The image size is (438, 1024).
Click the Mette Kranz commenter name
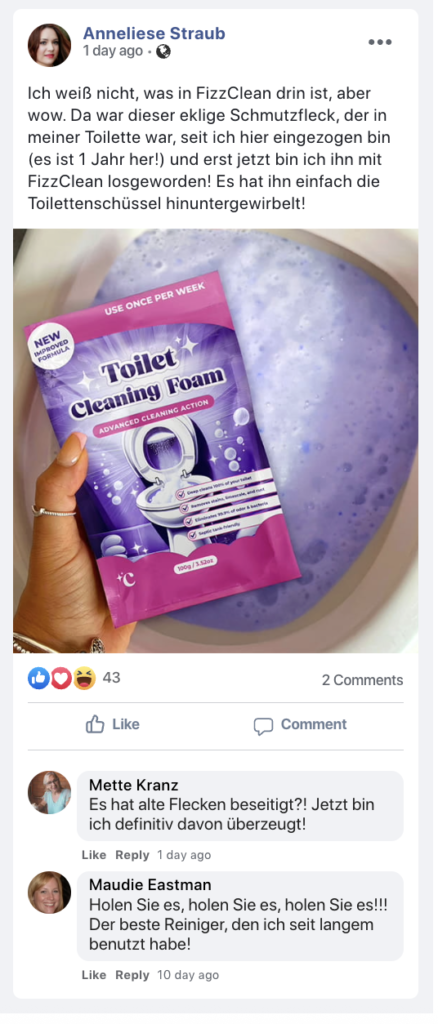[x=133, y=785]
